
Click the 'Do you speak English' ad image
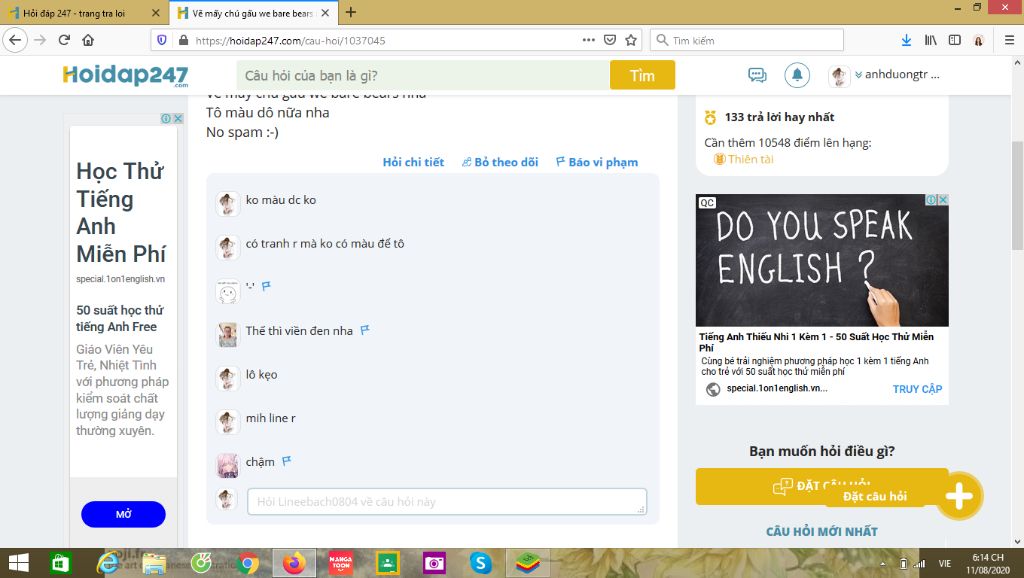822,260
